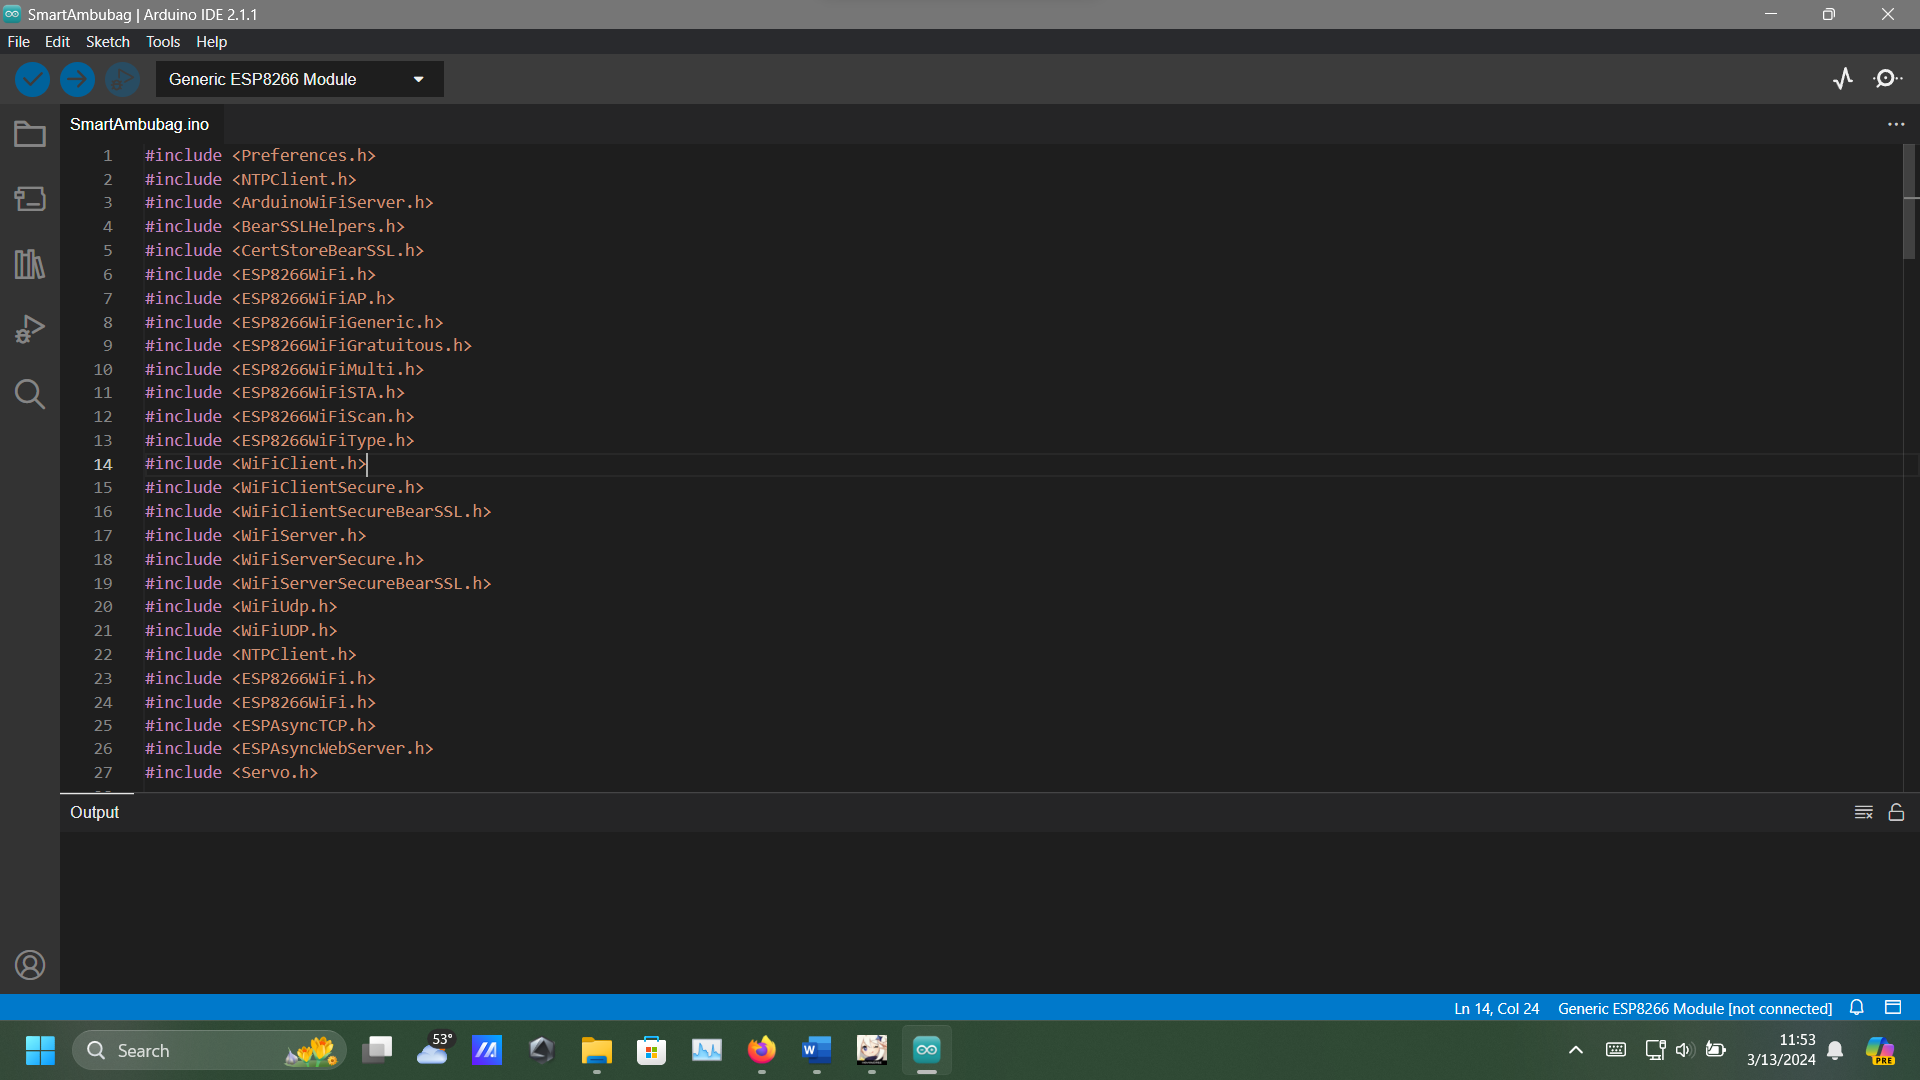The width and height of the screenshot is (1920, 1080).
Task: Click the Ln 14, Col 24 status
Action: click(1496, 1008)
